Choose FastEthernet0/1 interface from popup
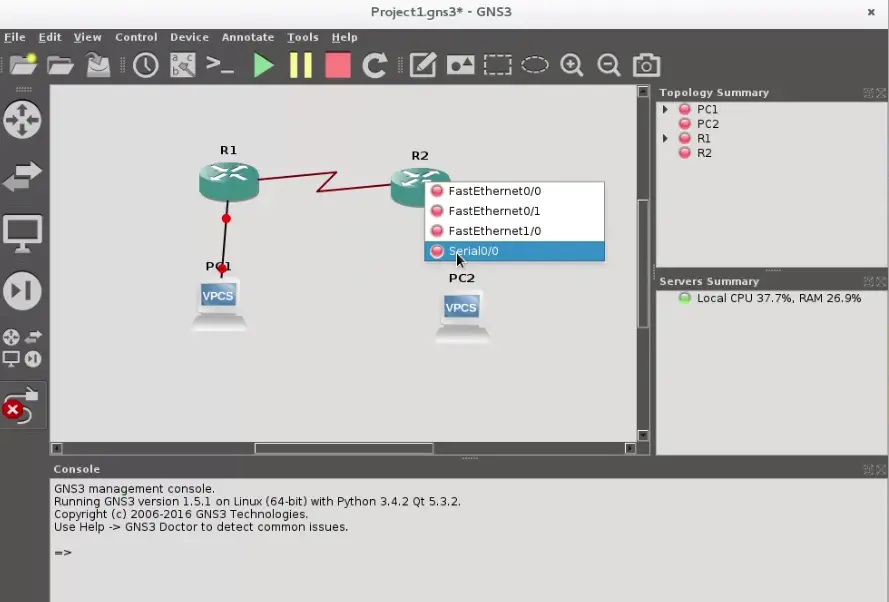 [x=514, y=211]
